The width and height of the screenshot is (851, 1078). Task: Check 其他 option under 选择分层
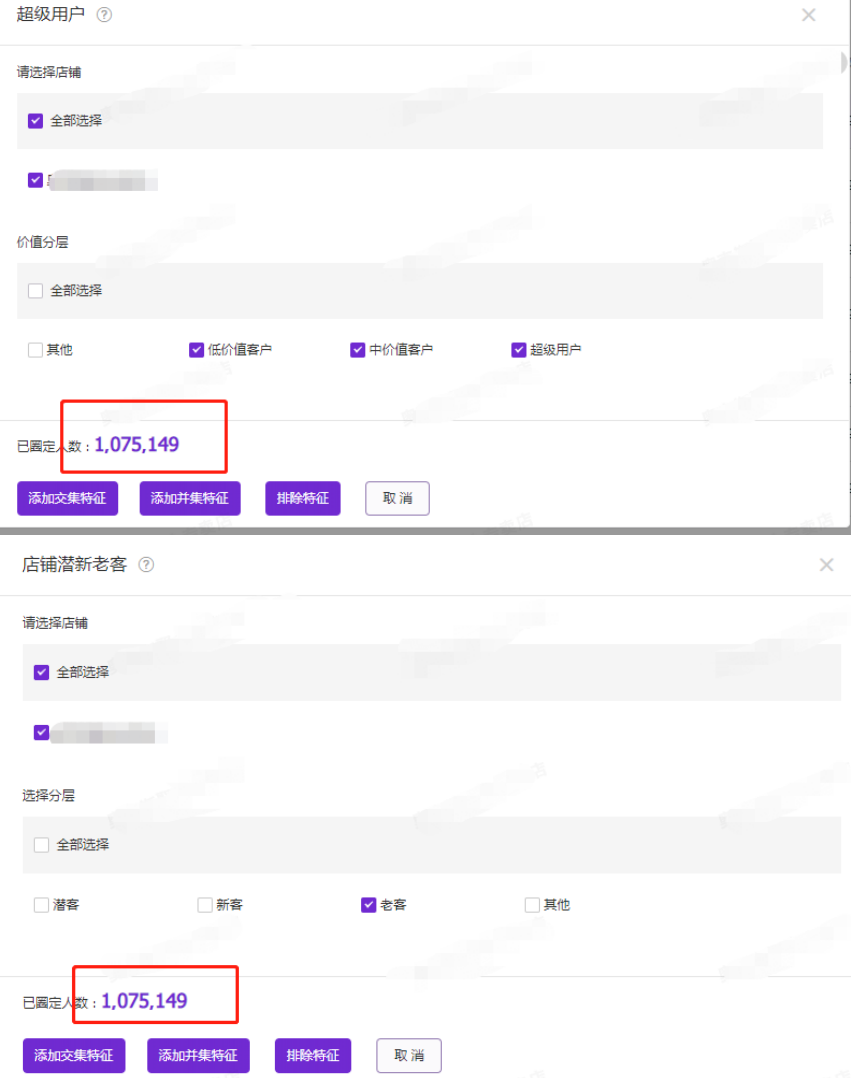point(532,905)
